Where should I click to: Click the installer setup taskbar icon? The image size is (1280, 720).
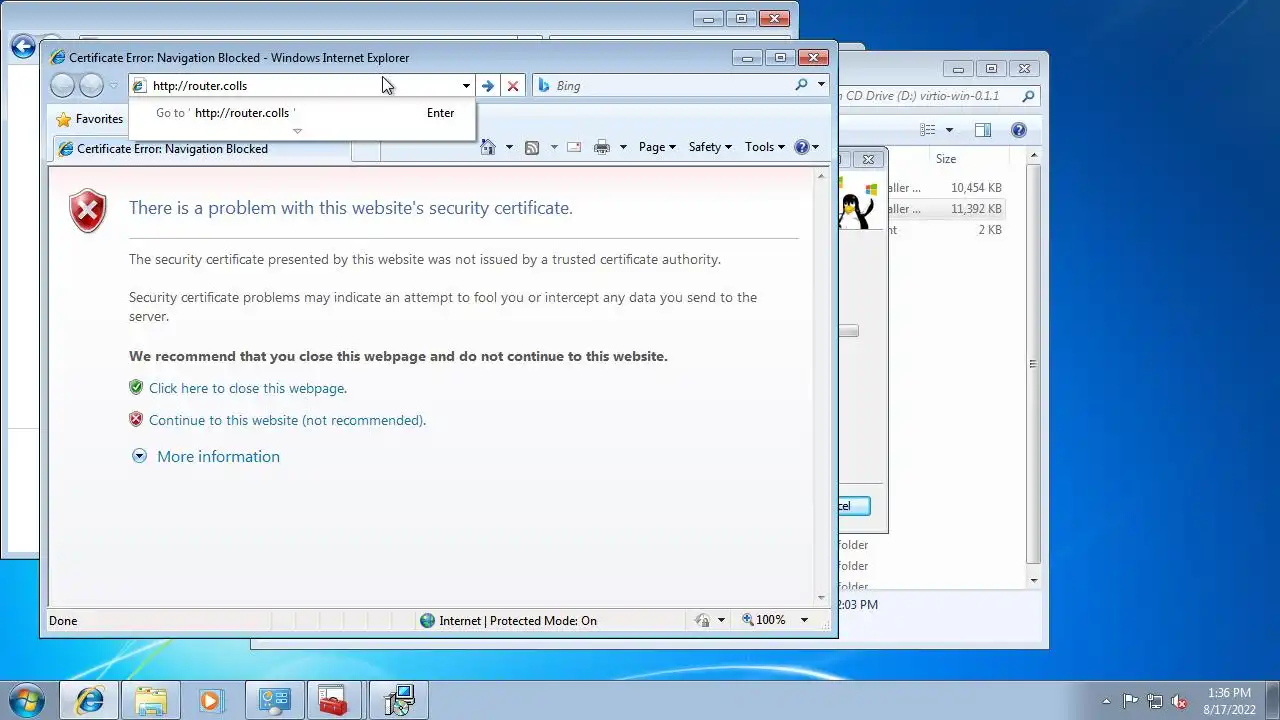tap(398, 701)
